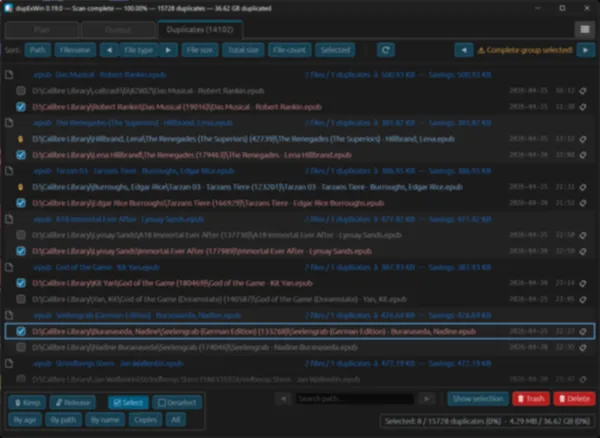Select files By path
The height and width of the screenshot is (438, 600).
pyautogui.click(x=63, y=420)
